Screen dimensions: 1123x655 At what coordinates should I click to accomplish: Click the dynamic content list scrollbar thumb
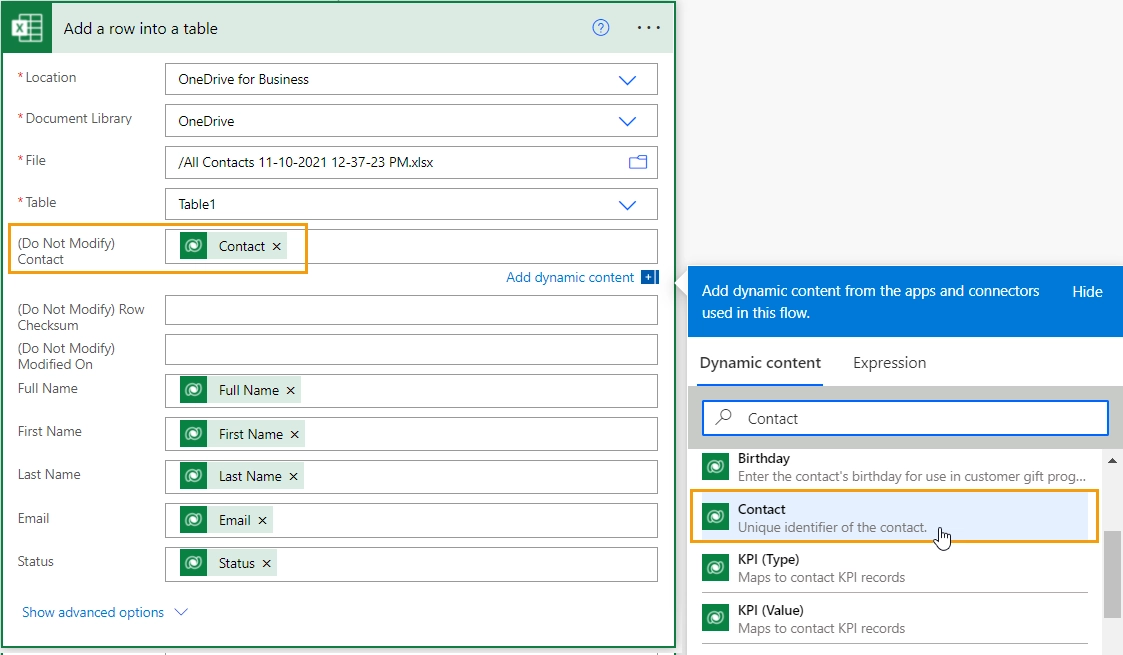1112,573
